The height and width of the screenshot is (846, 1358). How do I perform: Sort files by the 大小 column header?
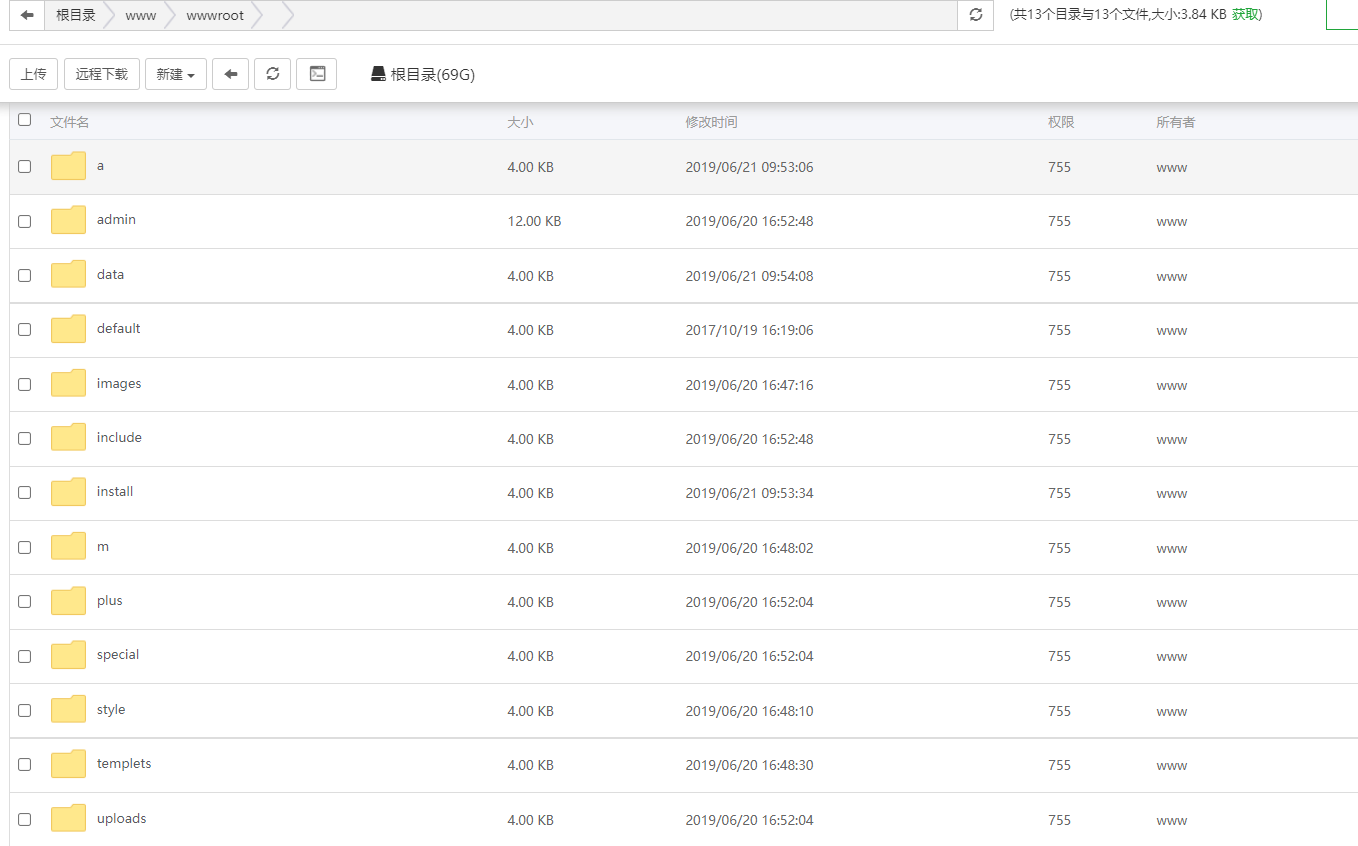click(x=520, y=122)
